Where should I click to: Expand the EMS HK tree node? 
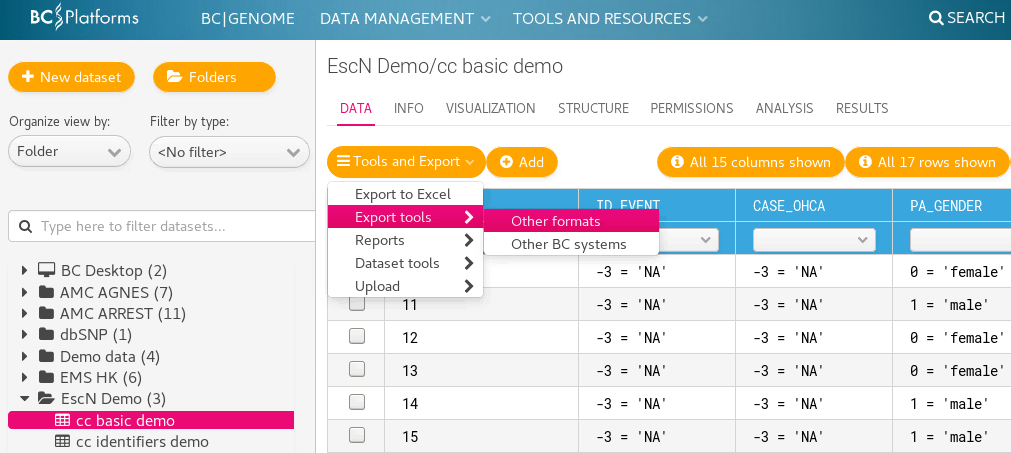point(25,377)
